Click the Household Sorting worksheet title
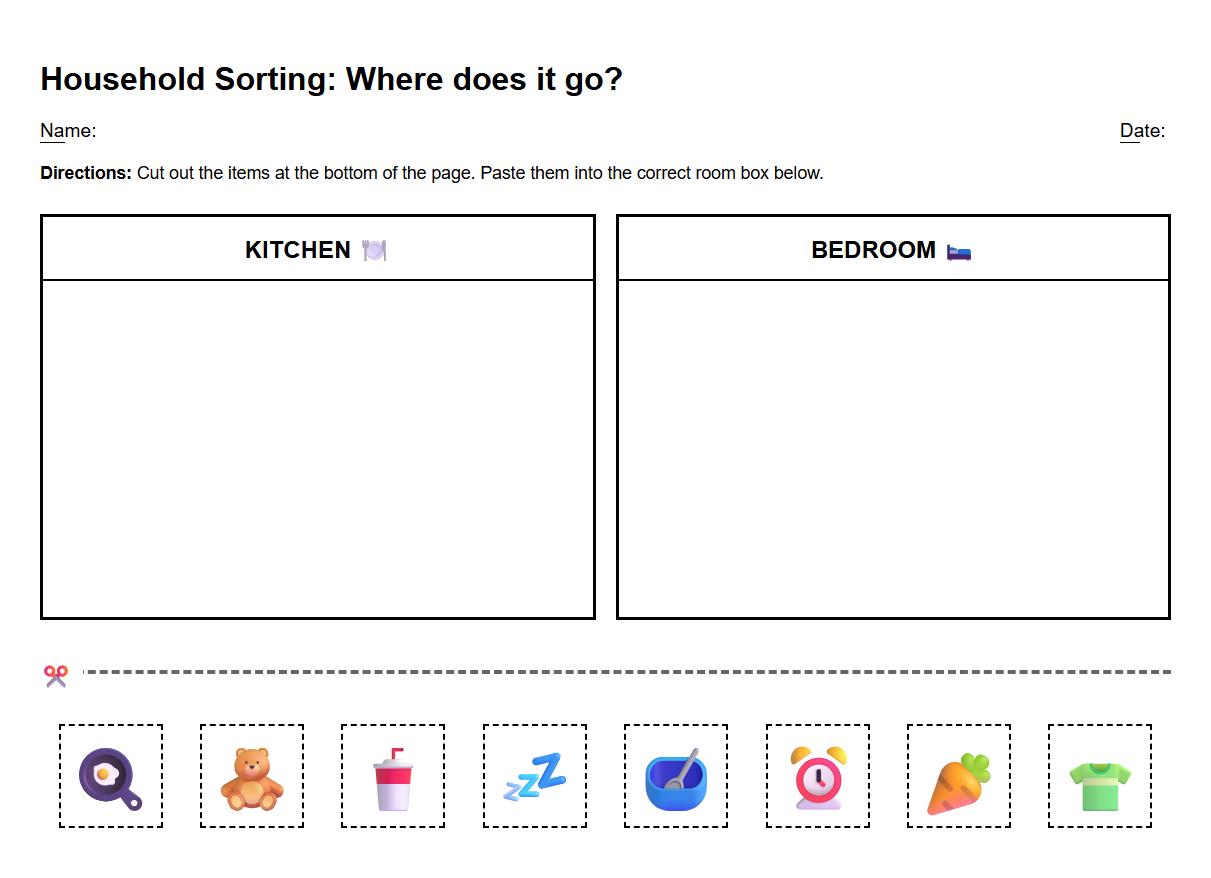Screen dimensions: 1211x878 pyautogui.click(x=331, y=79)
